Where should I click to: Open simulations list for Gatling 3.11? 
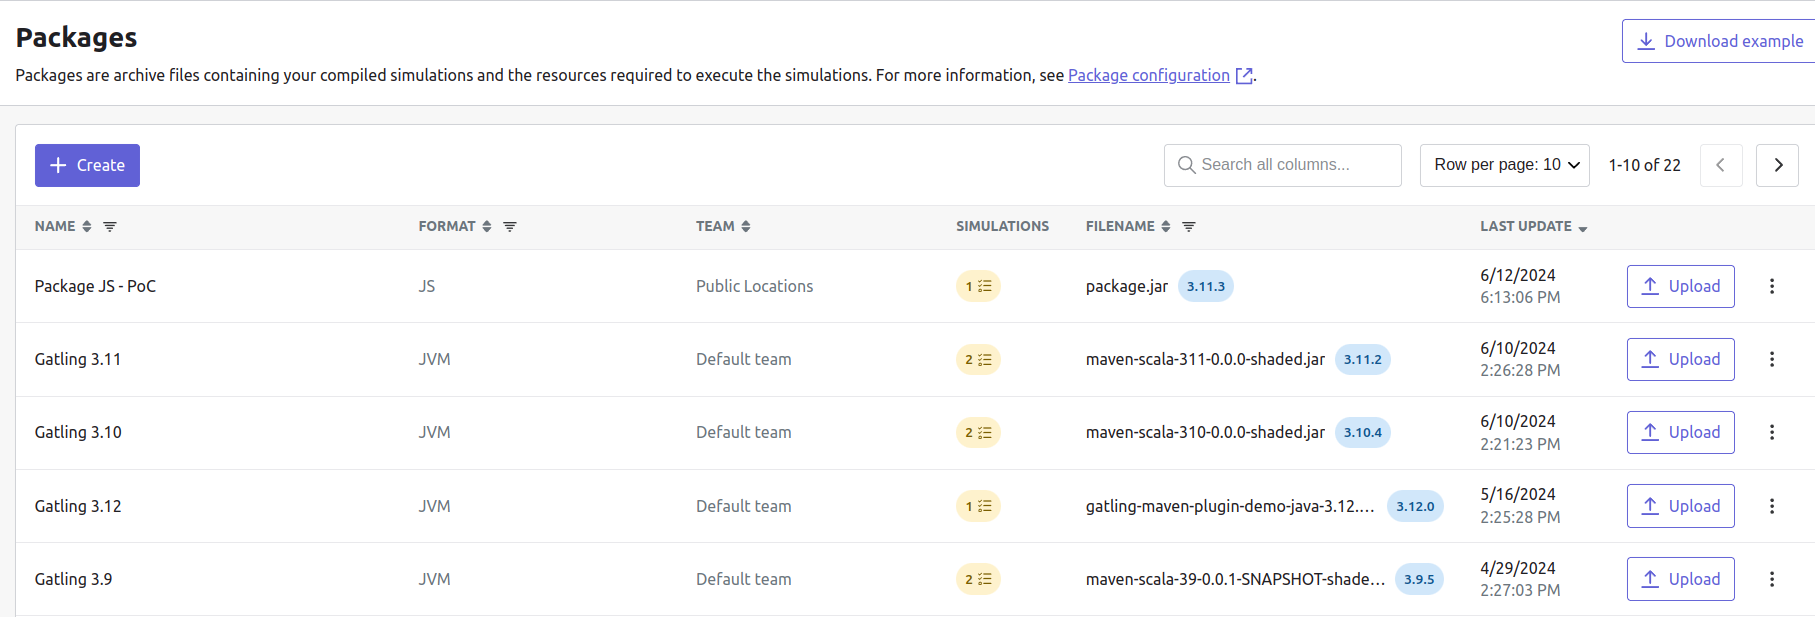978,359
